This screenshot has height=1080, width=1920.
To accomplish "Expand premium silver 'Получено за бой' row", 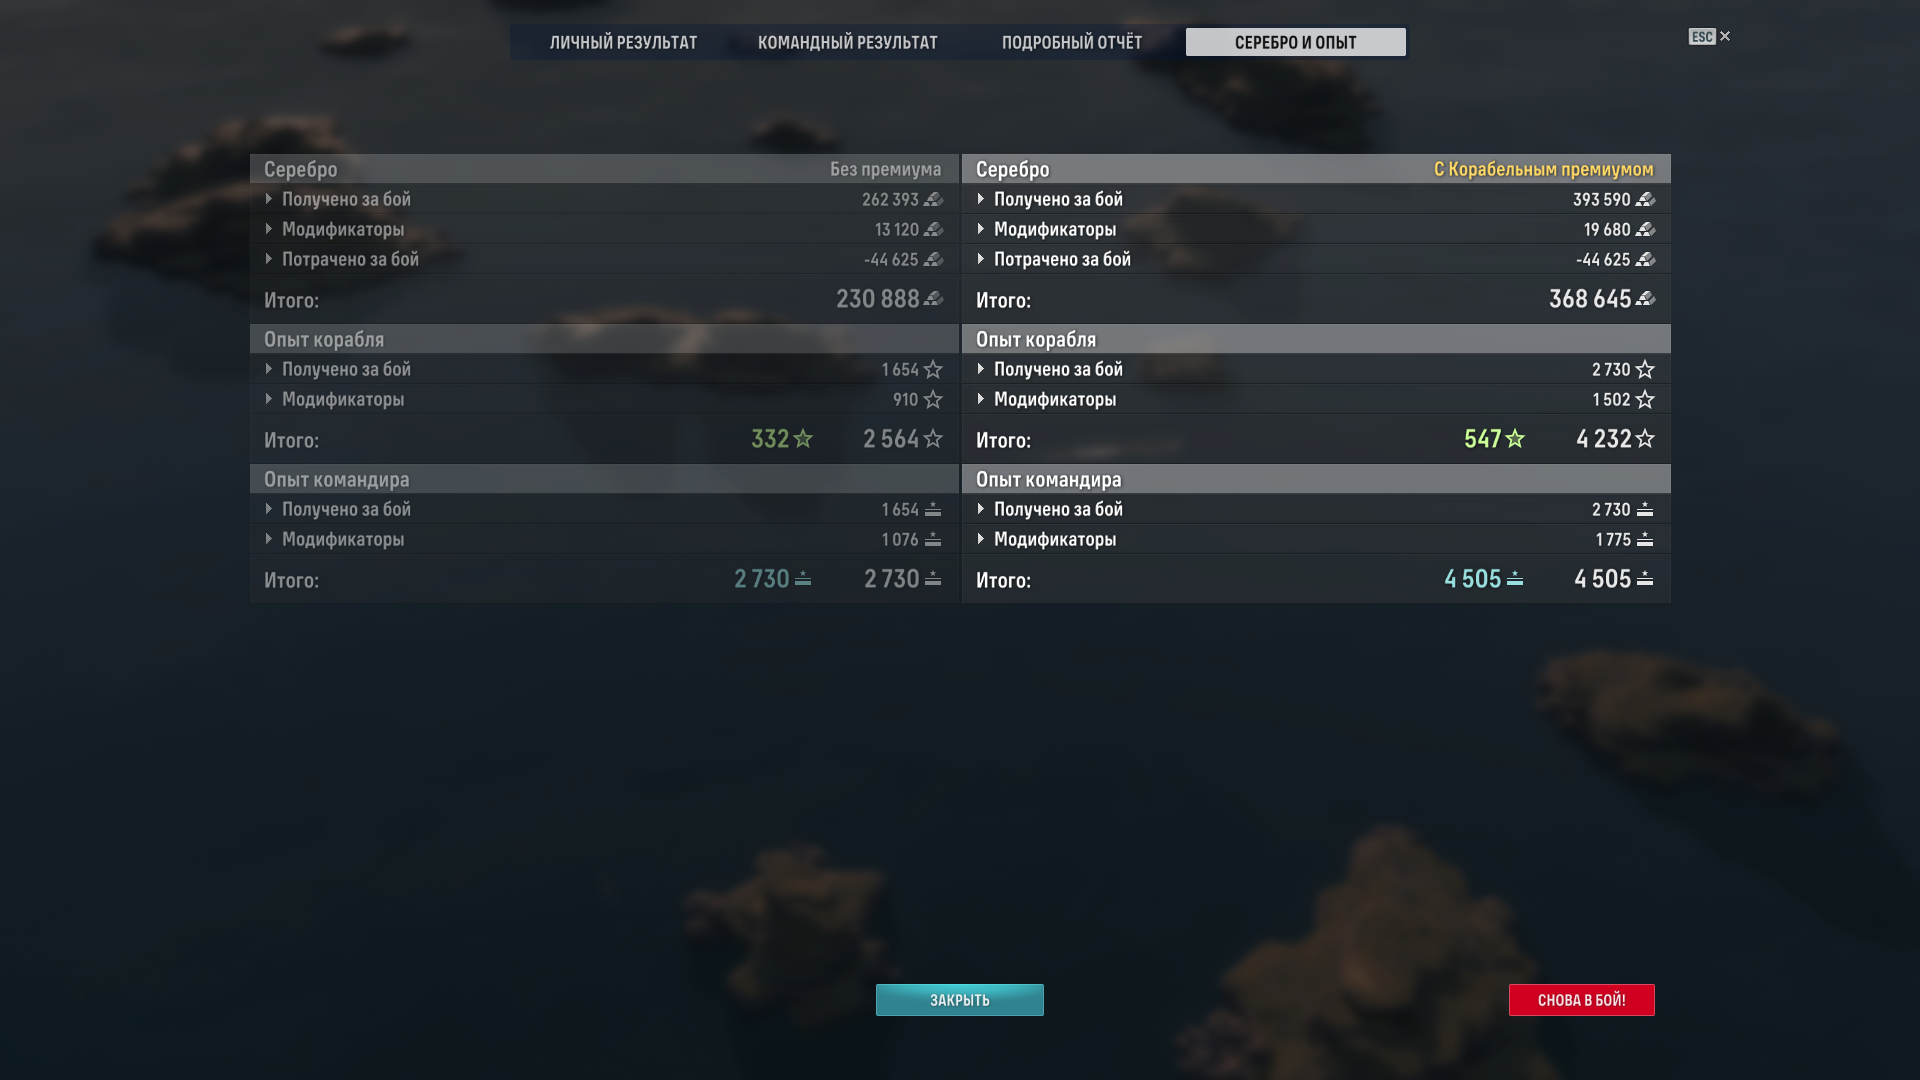I will (x=1316, y=199).
